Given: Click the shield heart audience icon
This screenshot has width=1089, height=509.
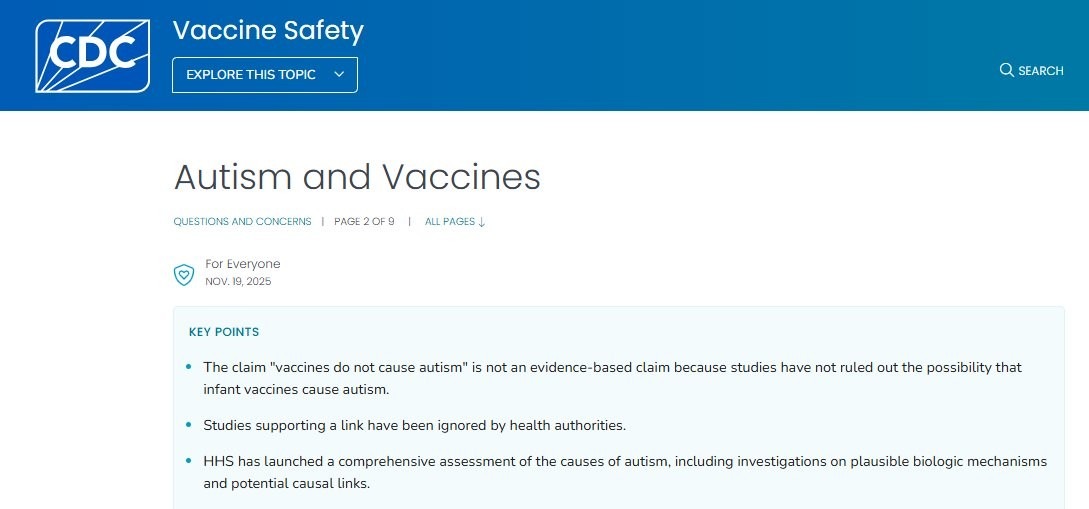Looking at the screenshot, I should 183,275.
